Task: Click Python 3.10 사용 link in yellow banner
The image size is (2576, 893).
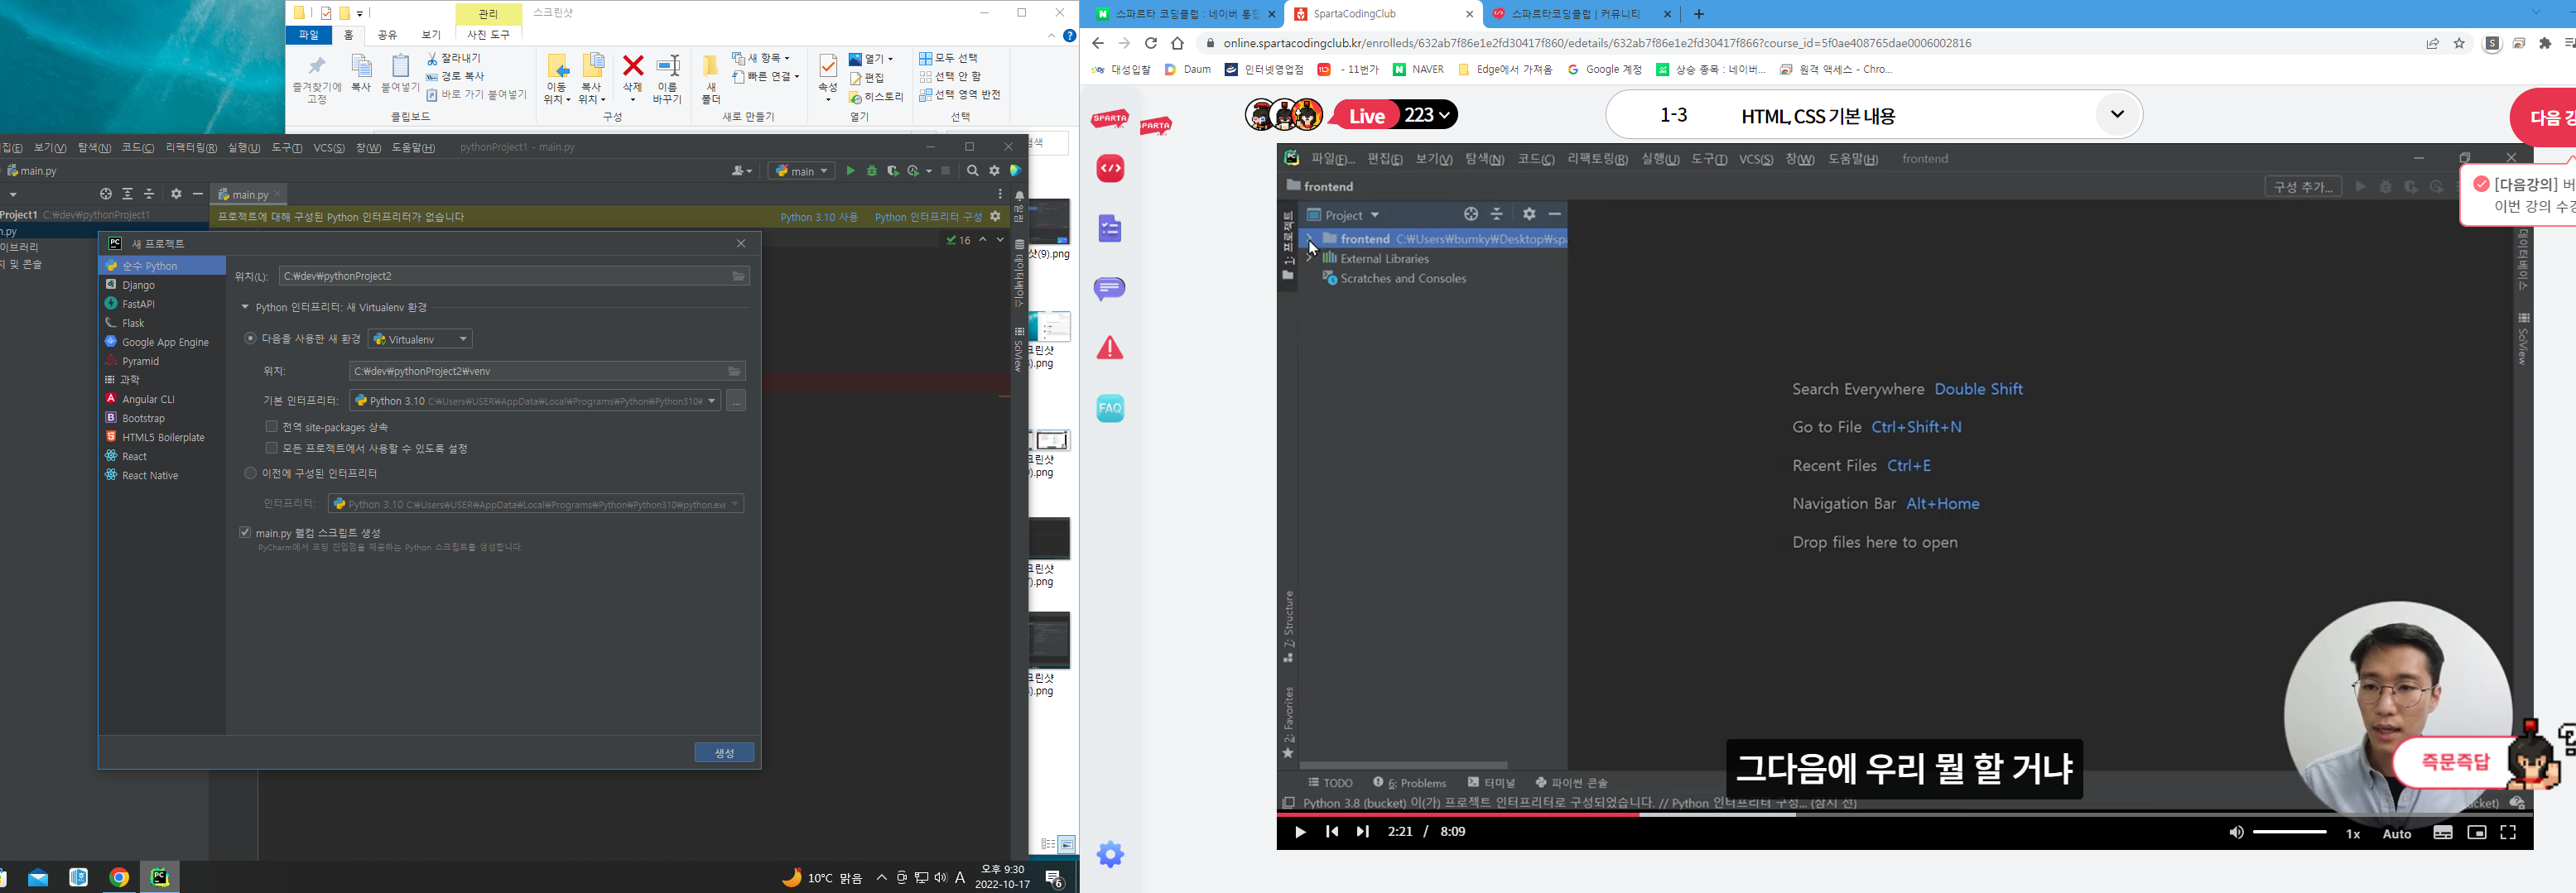Action: (819, 217)
